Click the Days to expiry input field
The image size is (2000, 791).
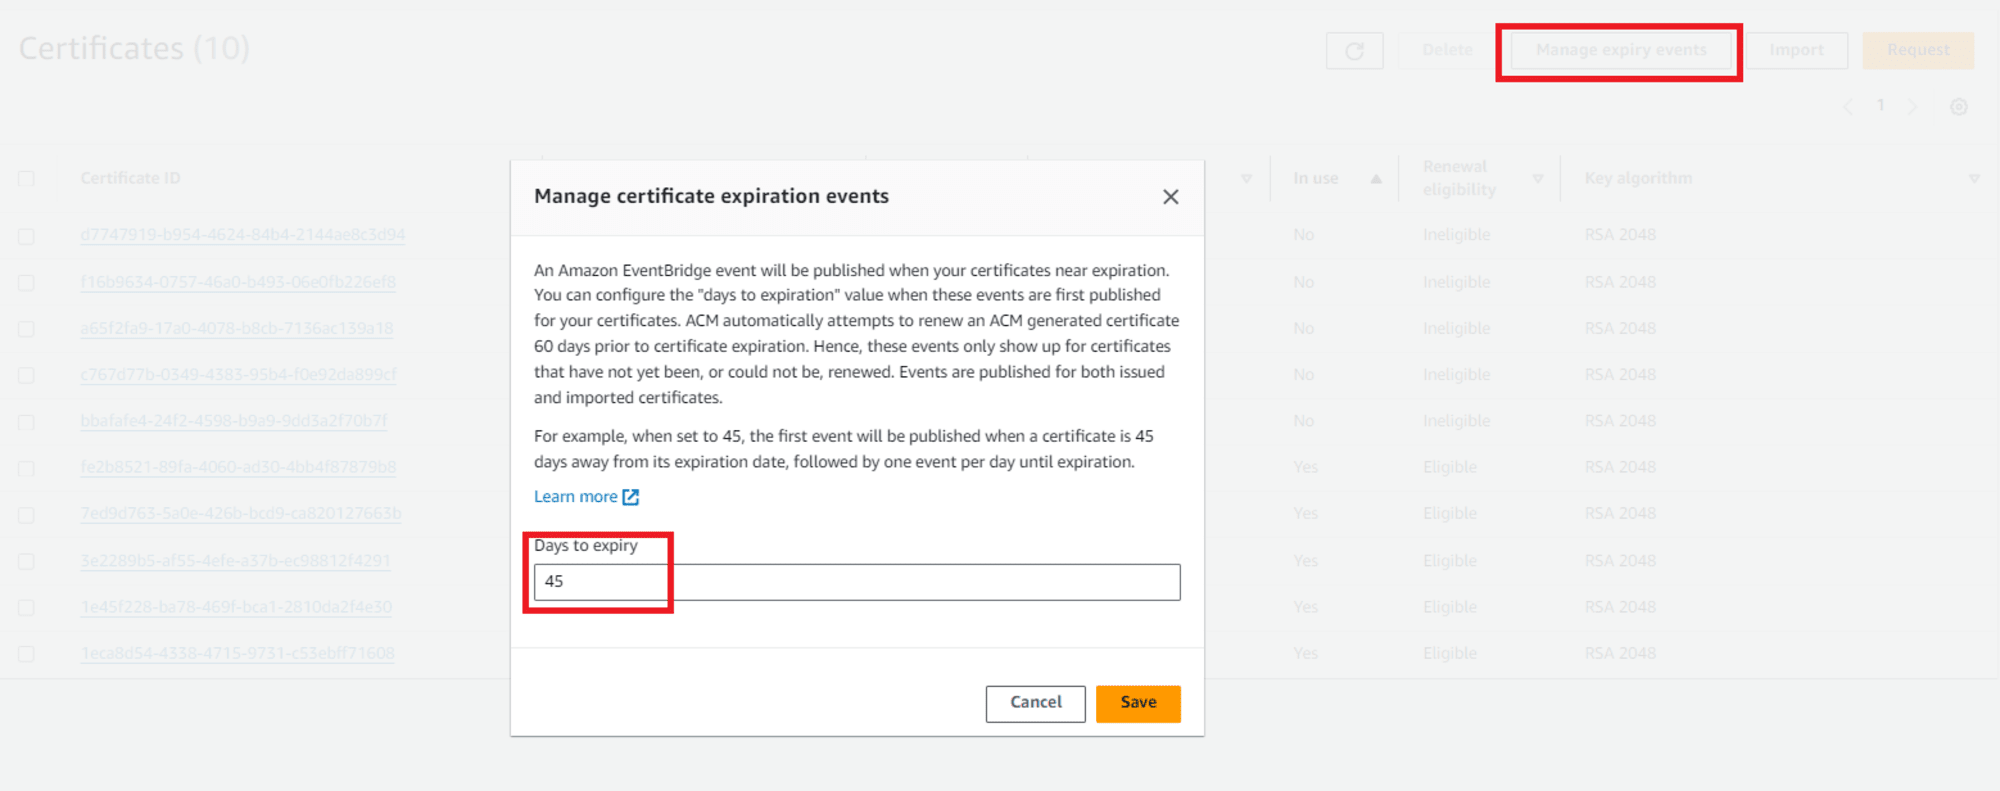pos(857,582)
